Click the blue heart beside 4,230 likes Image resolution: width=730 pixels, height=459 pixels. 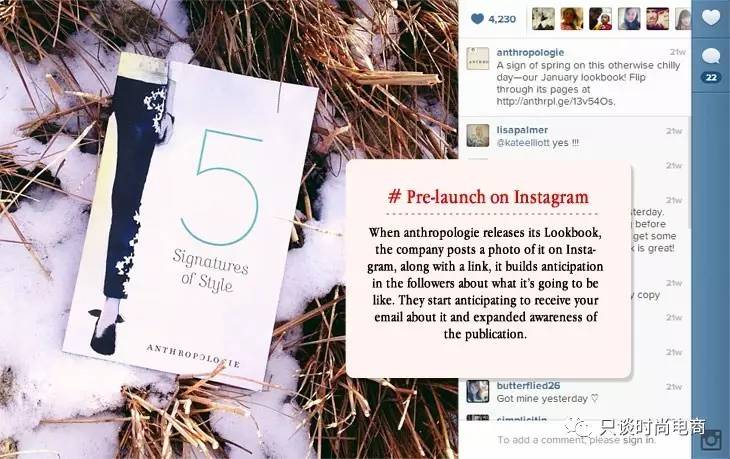(477, 19)
